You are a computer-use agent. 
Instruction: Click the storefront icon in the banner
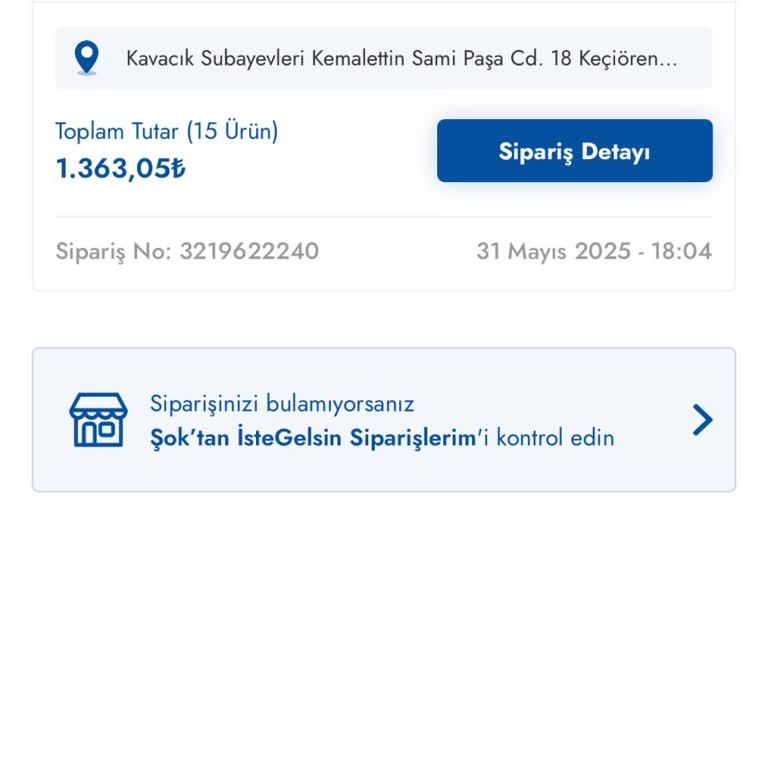tap(98, 420)
